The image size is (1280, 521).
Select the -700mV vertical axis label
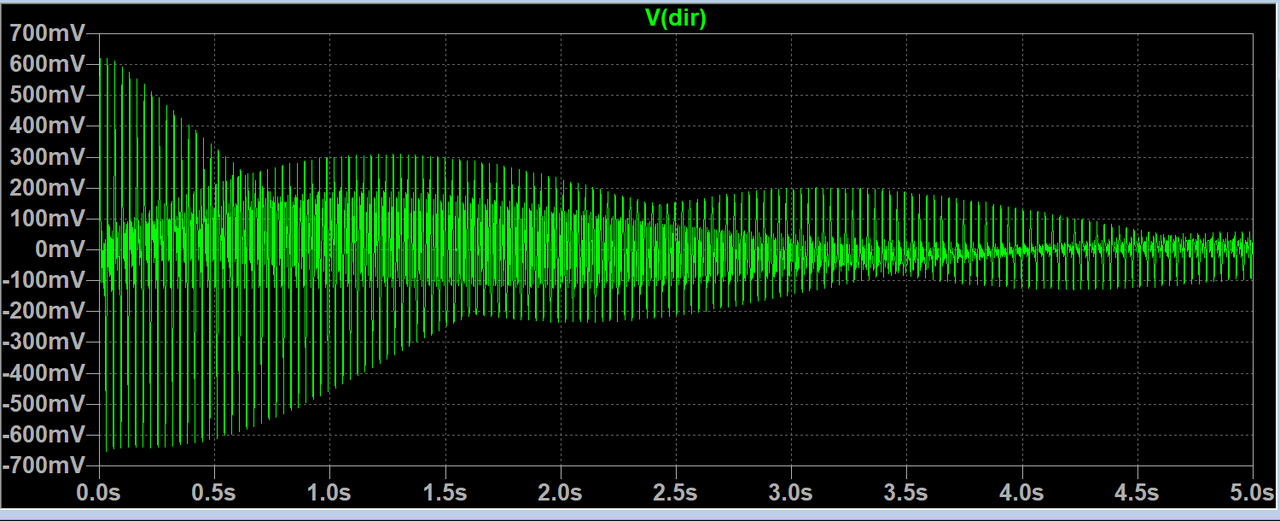46,466
